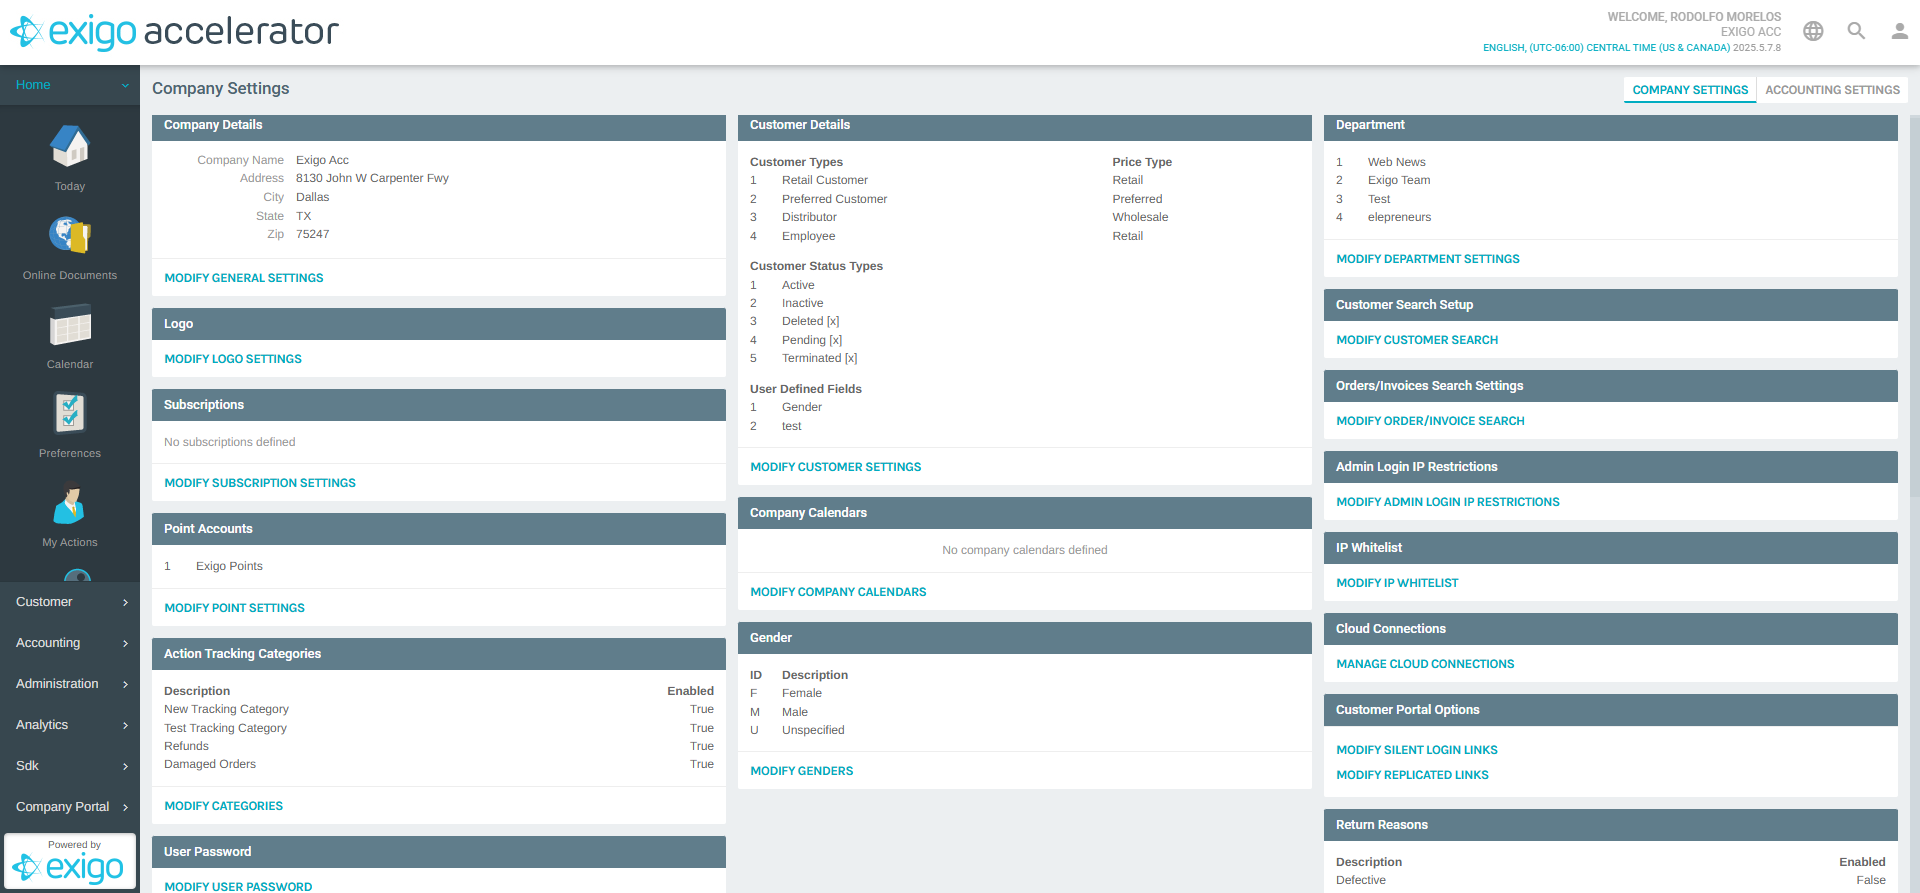Click Modify User Password link
The height and width of the screenshot is (893, 1920).
[x=238, y=886]
